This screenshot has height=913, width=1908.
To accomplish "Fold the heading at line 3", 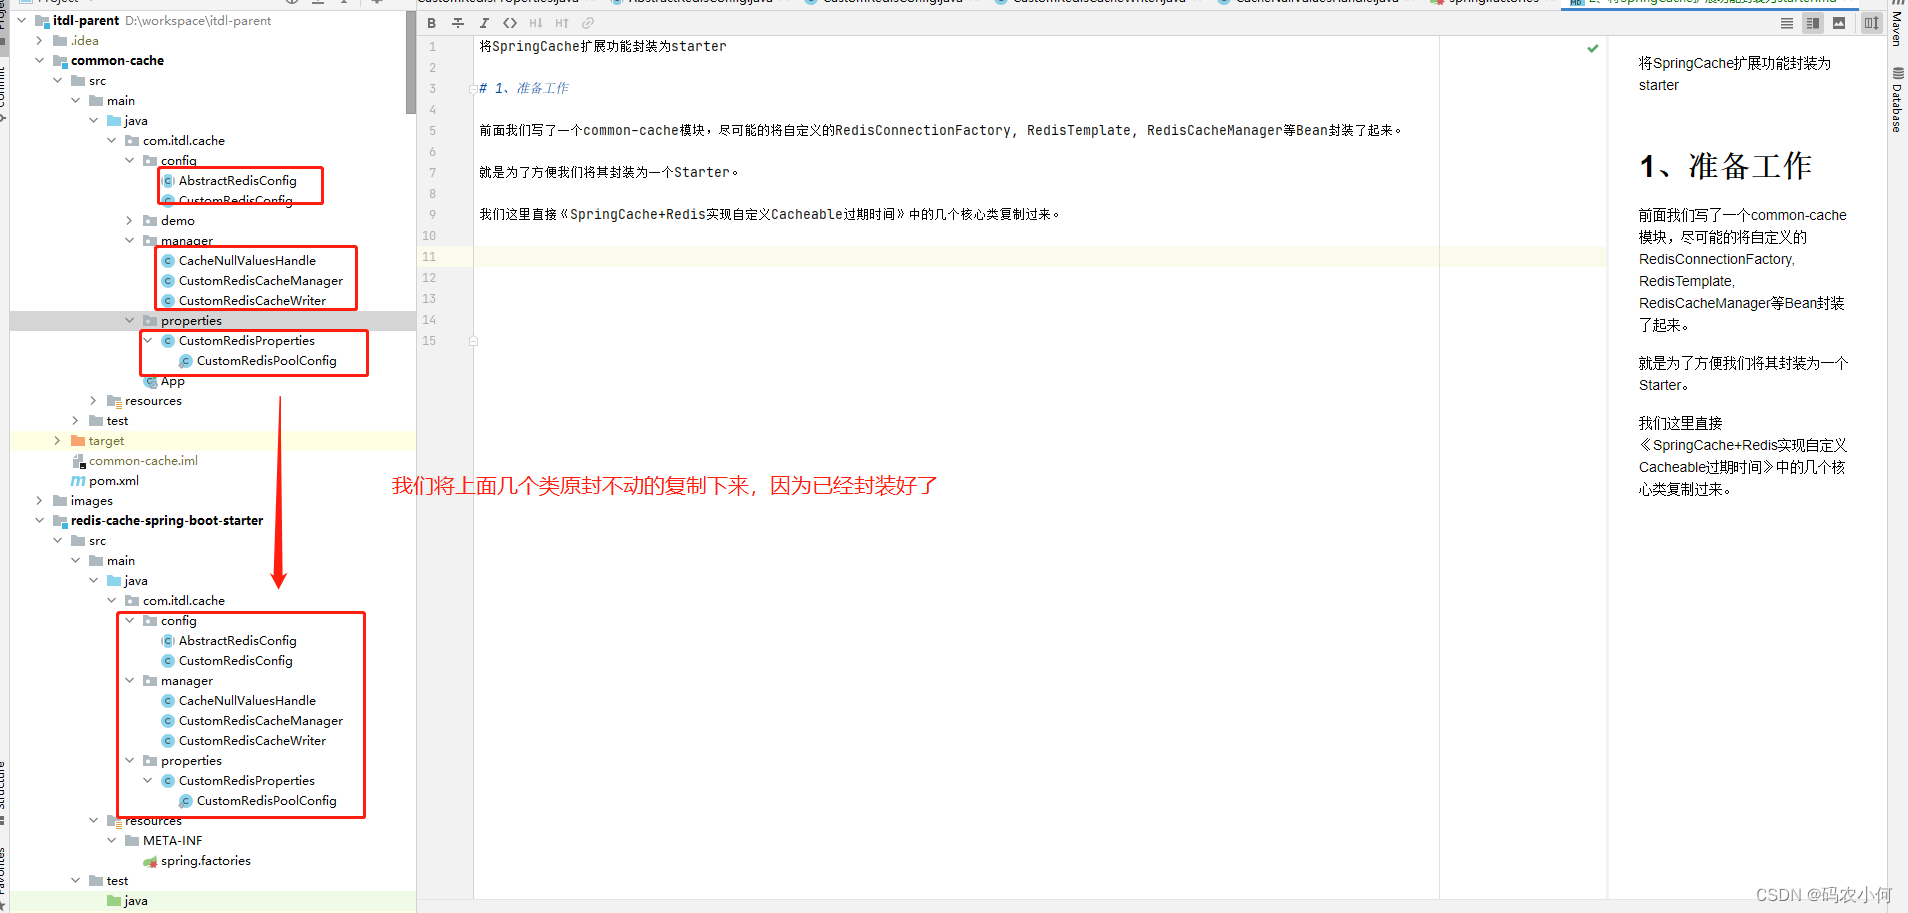I will tap(473, 89).
